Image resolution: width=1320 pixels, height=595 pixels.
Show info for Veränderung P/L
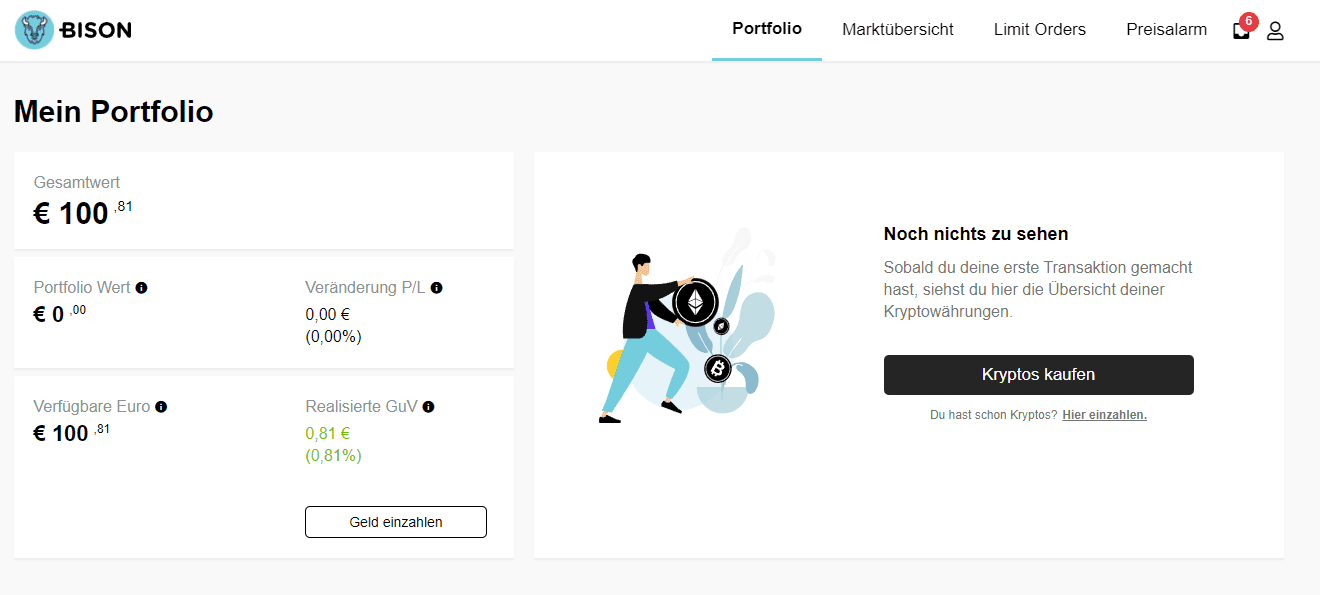[x=436, y=288]
